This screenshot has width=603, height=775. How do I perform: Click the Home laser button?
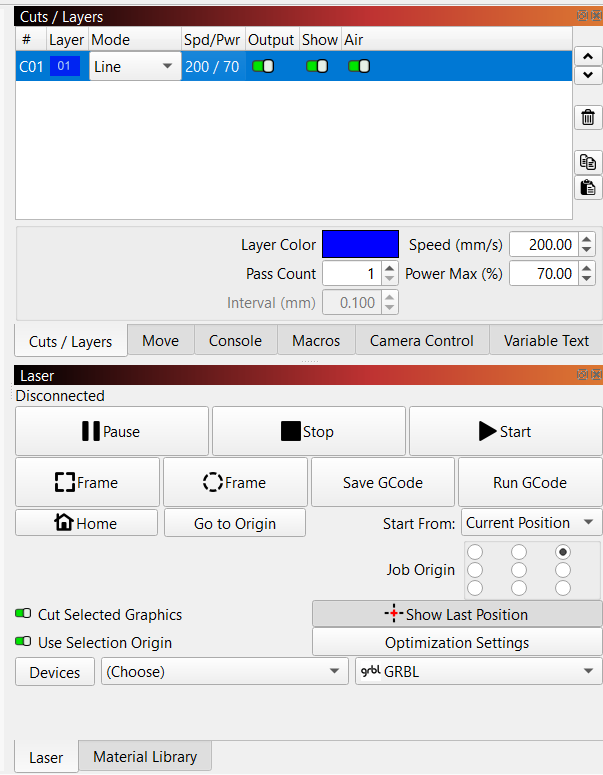(x=86, y=523)
